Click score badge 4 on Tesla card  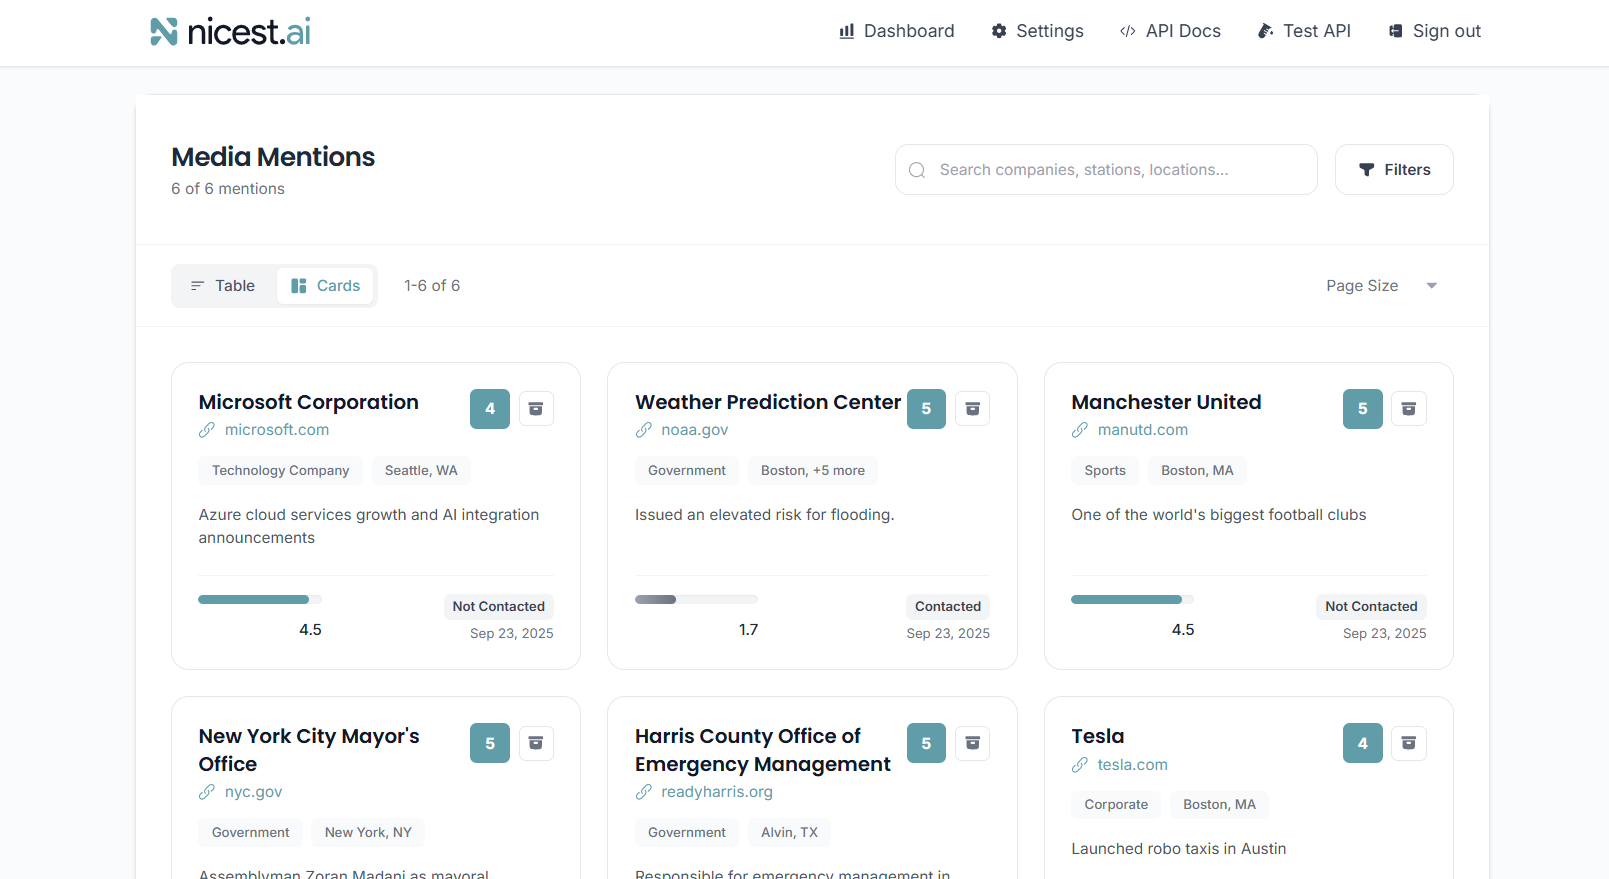click(x=1363, y=743)
